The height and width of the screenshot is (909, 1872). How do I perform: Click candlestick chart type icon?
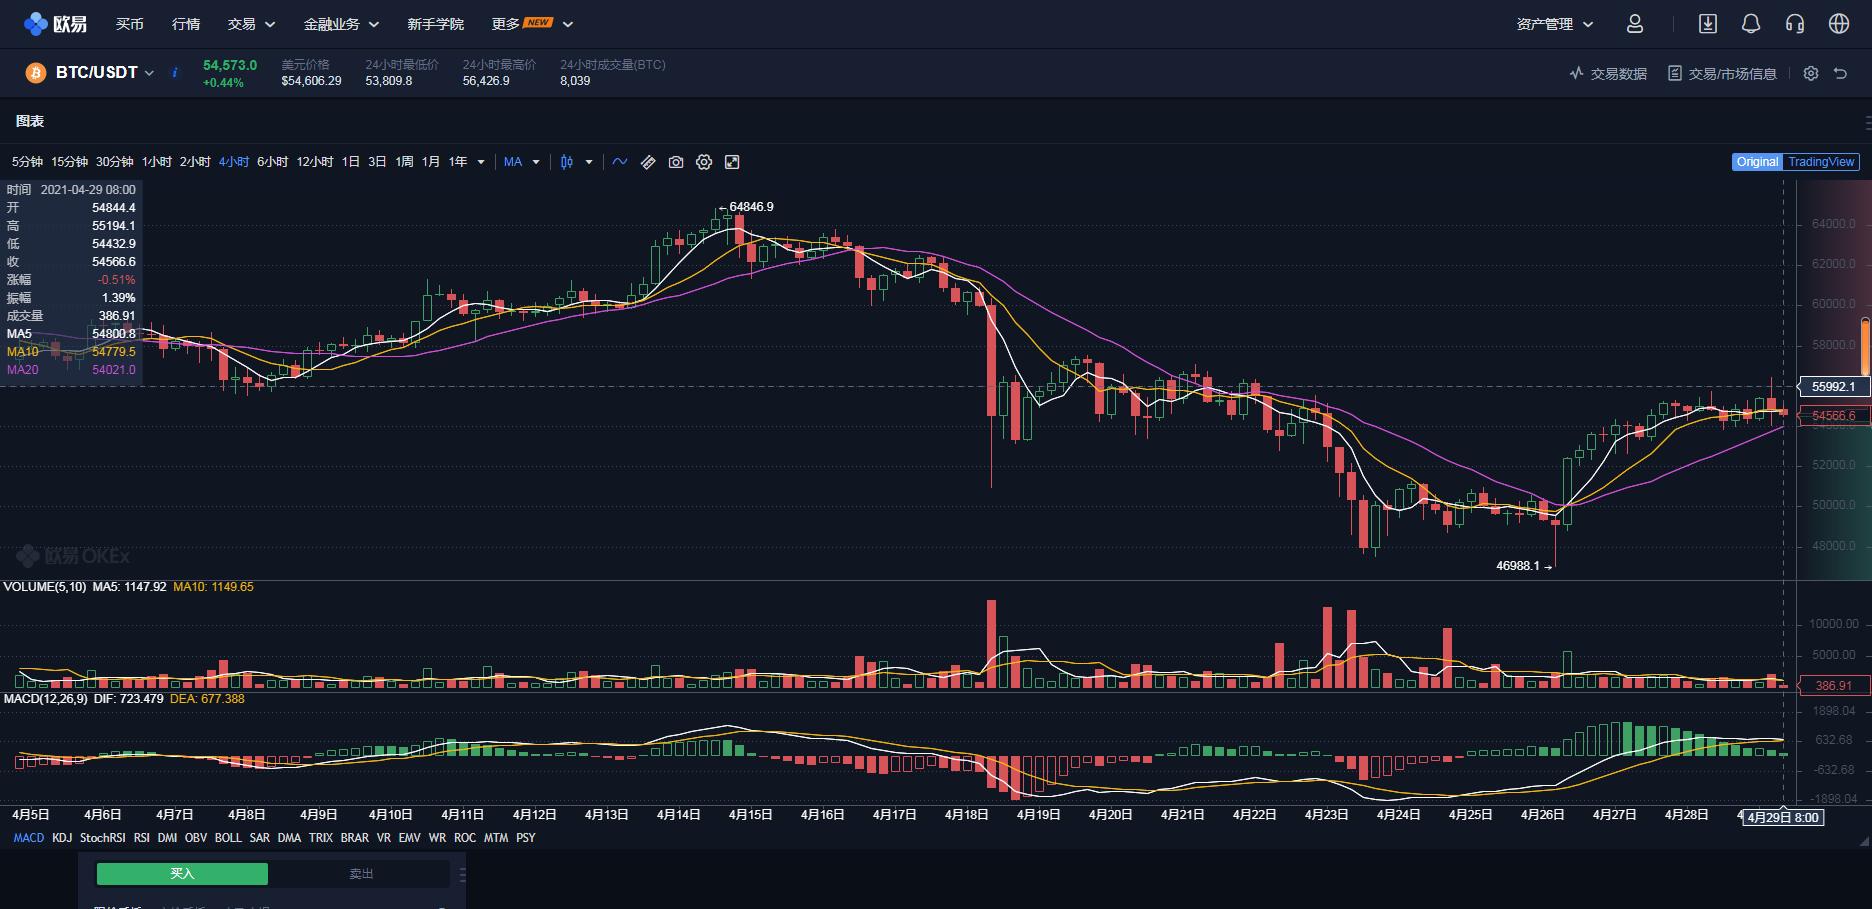click(567, 162)
